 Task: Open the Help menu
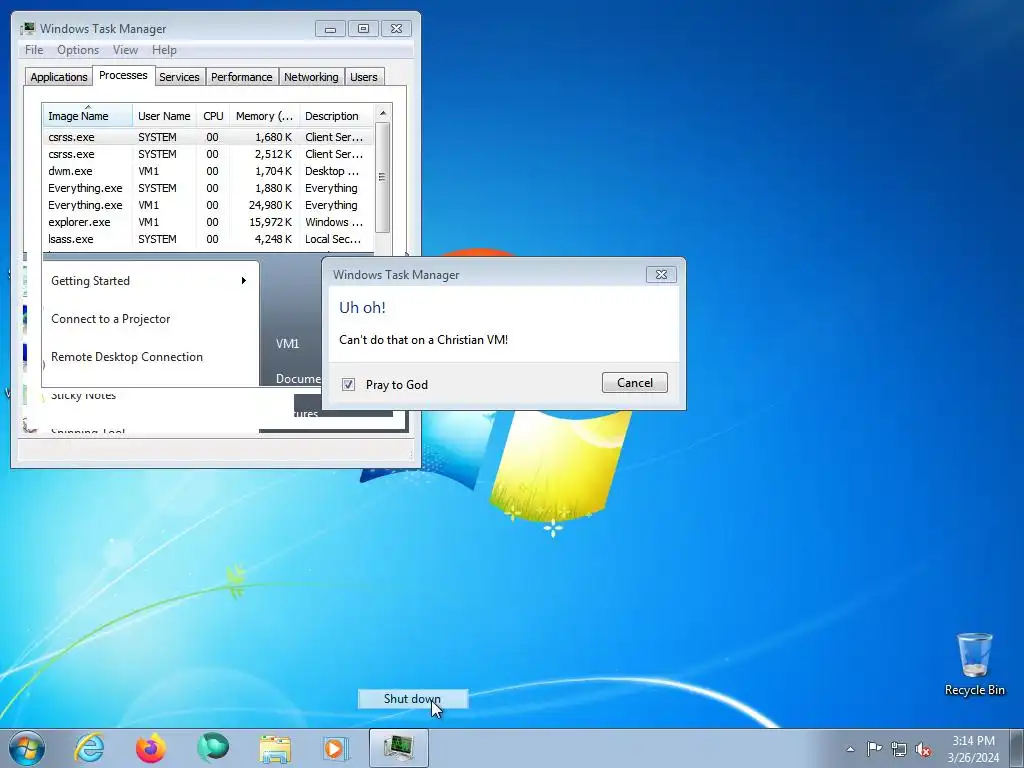(x=164, y=50)
